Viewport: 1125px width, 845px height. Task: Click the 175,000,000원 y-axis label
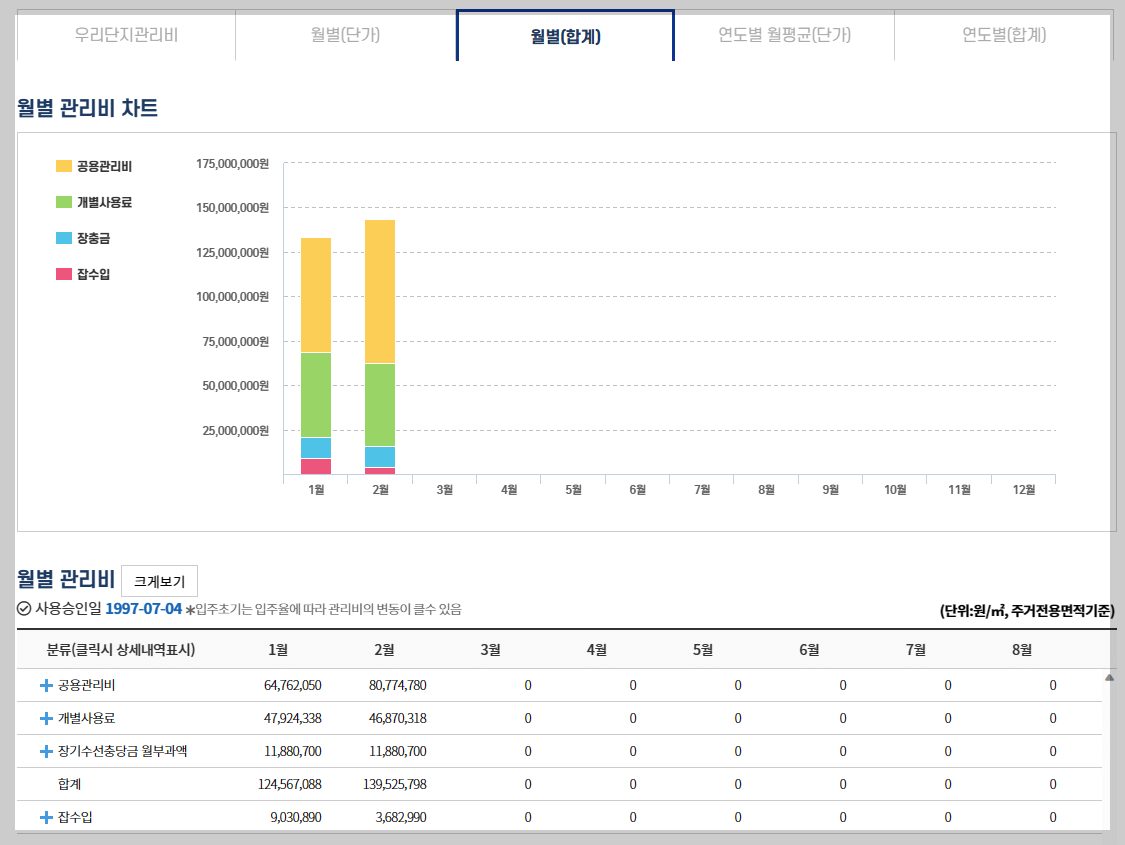(x=232, y=164)
